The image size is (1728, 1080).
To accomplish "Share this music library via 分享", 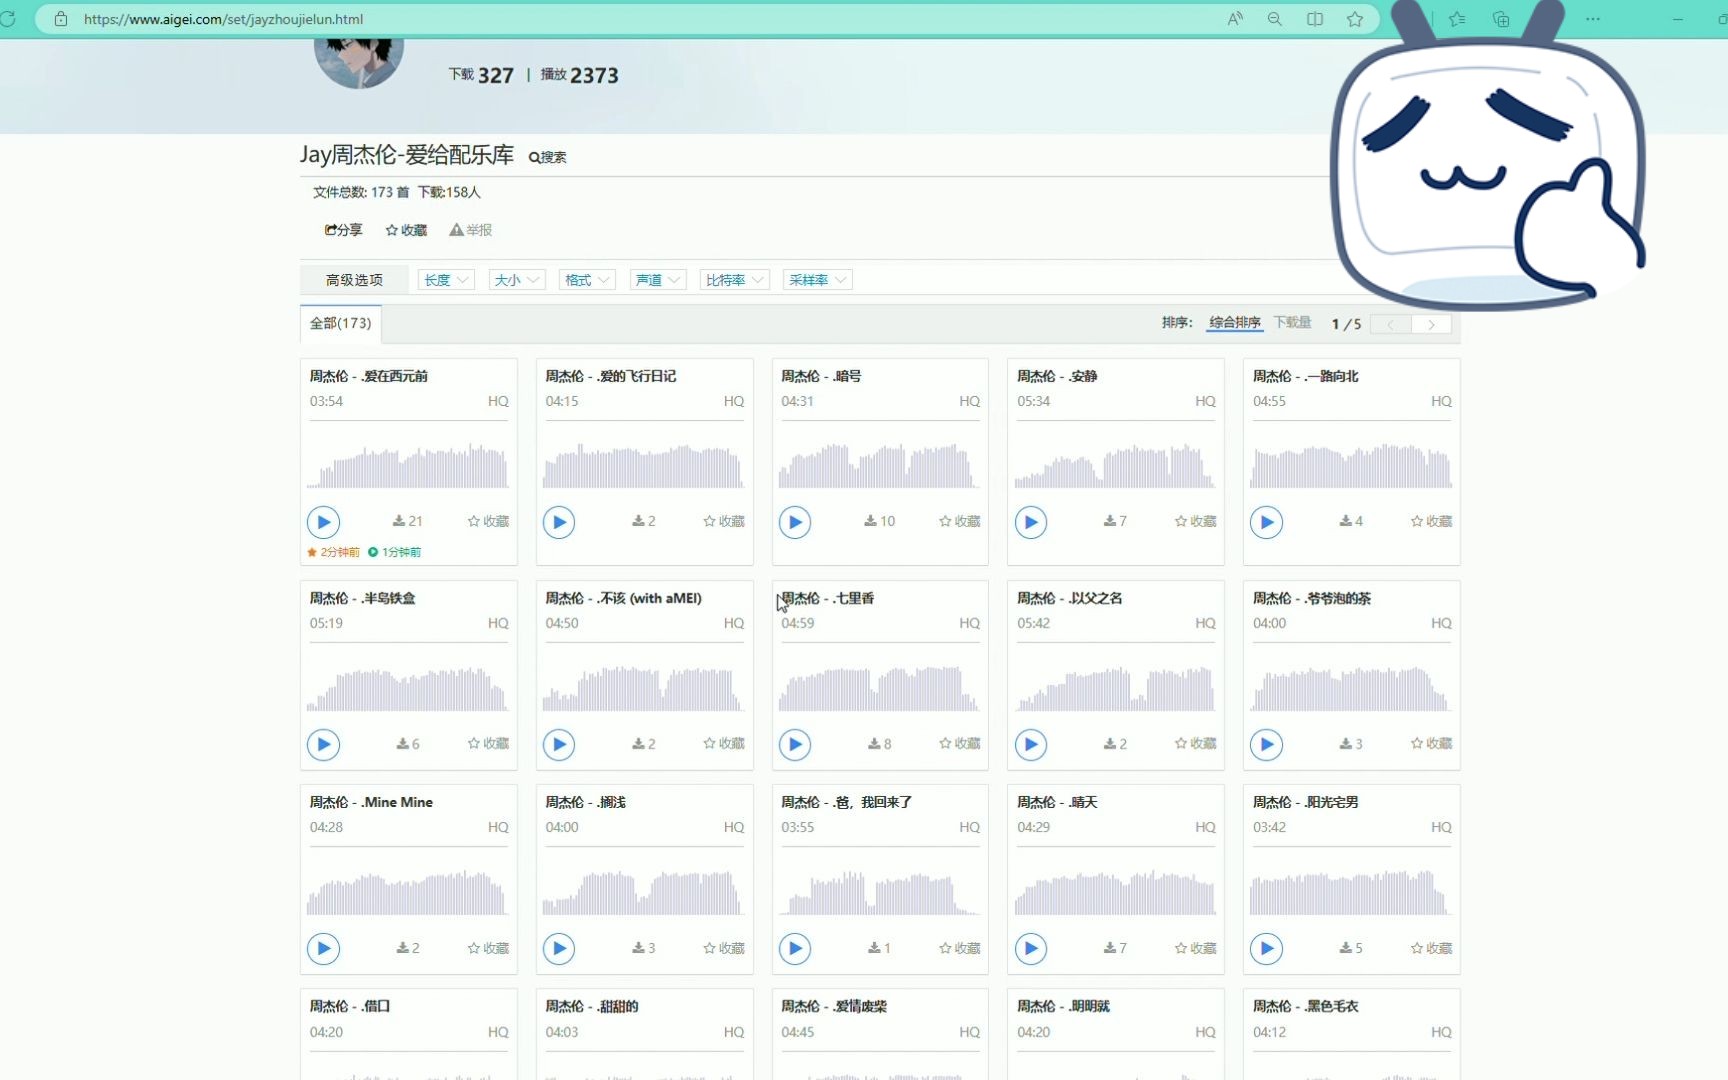I will tap(344, 230).
